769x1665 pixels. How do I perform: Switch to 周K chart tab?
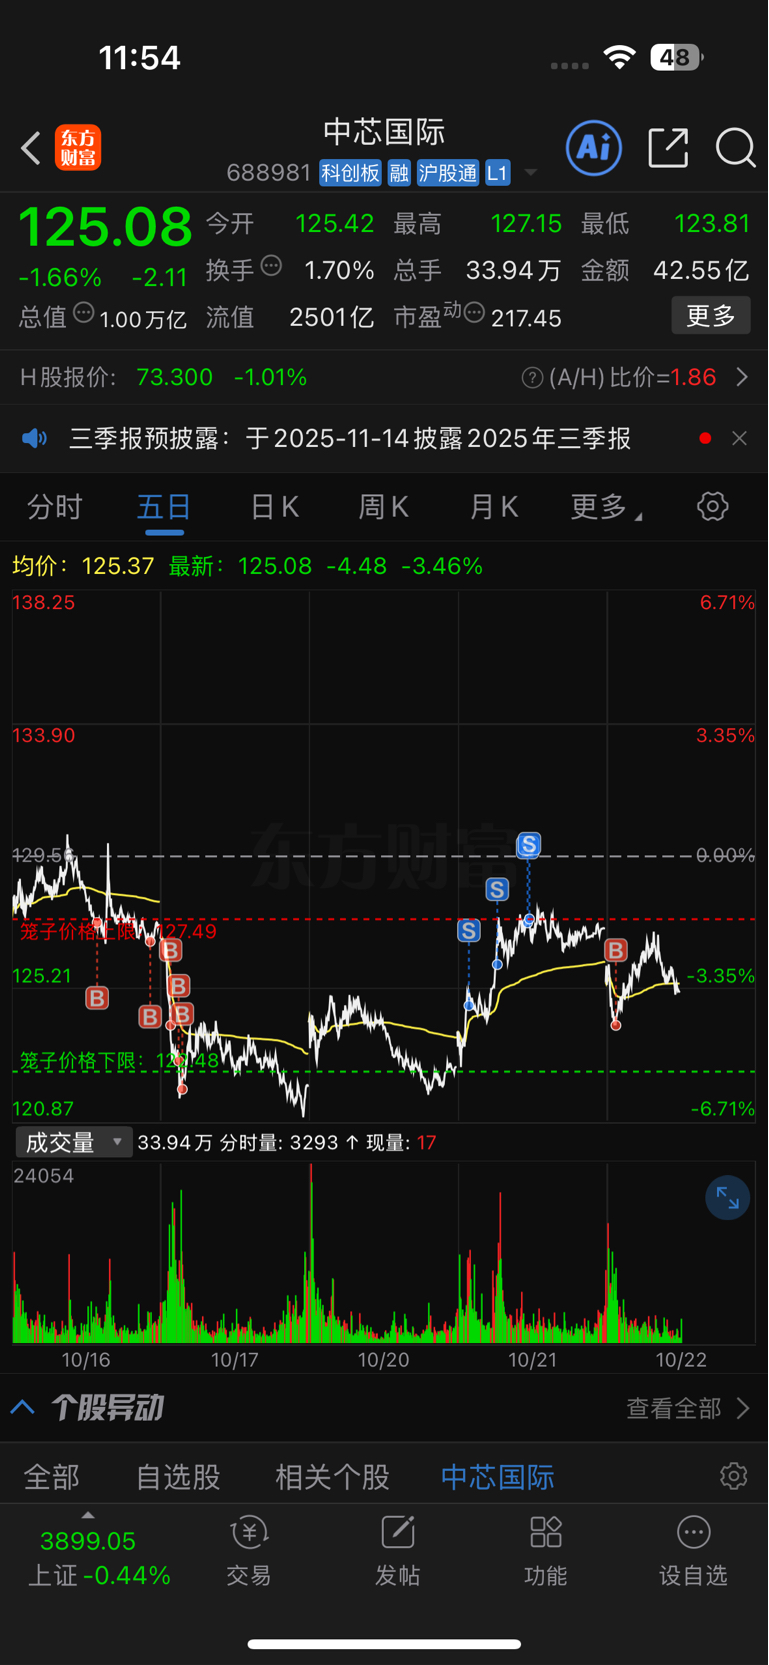tap(384, 507)
